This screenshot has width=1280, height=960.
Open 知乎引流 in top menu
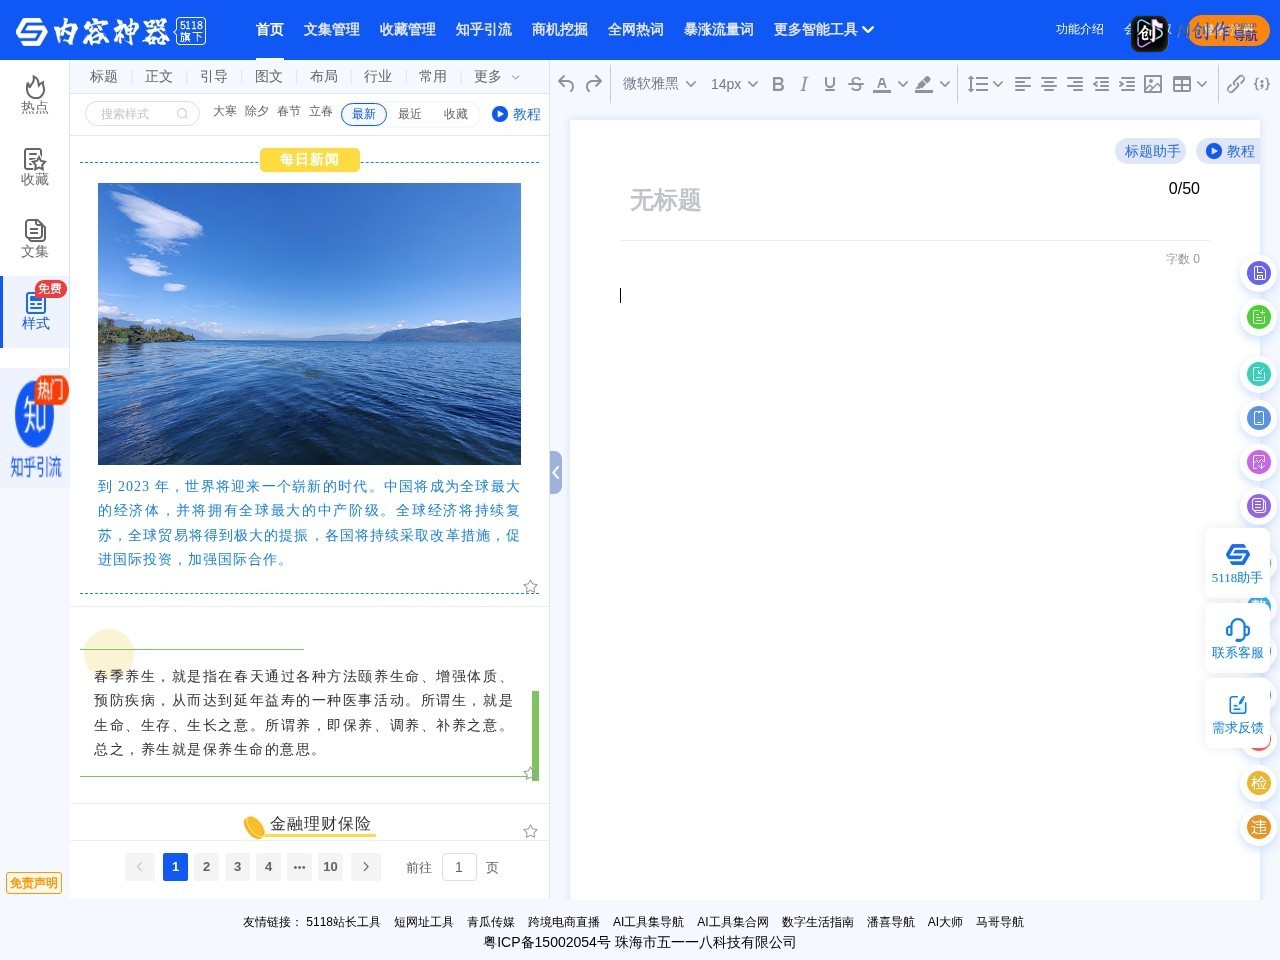tap(484, 30)
